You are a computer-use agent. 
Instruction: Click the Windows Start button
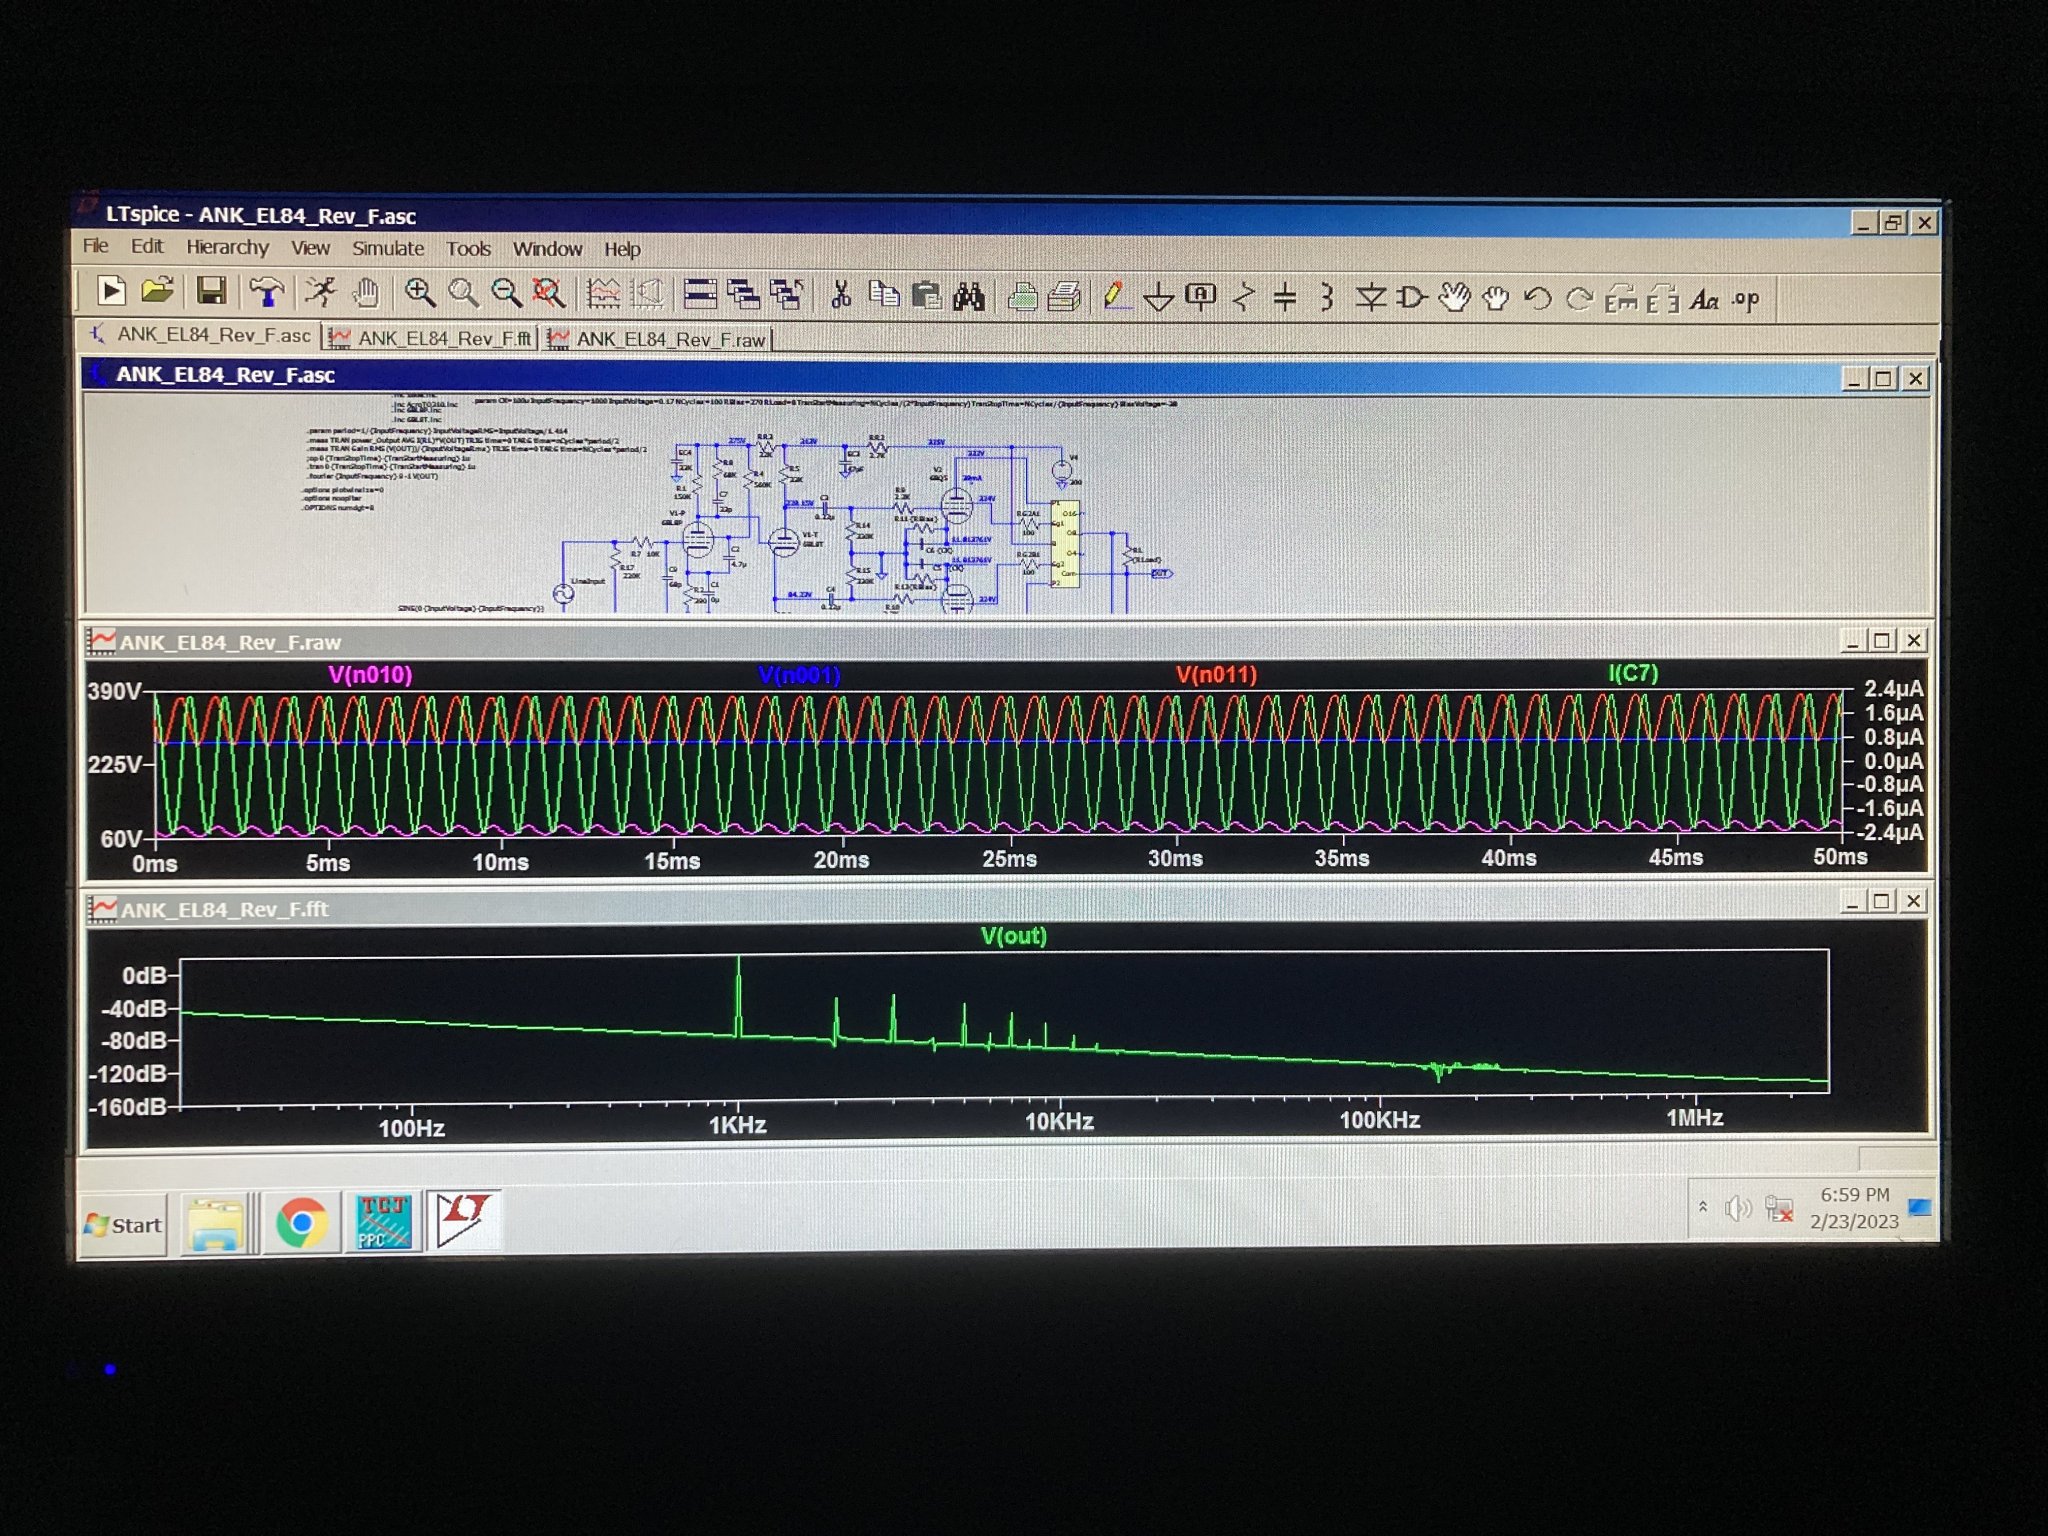124,1224
